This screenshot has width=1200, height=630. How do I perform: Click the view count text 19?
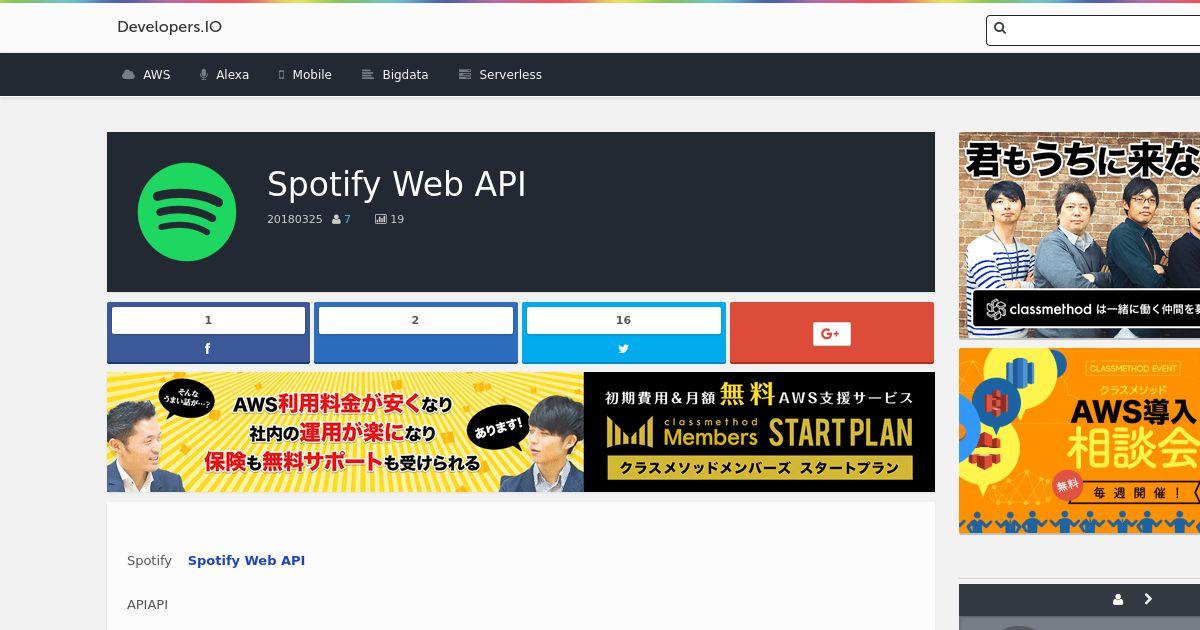coord(397,219)
